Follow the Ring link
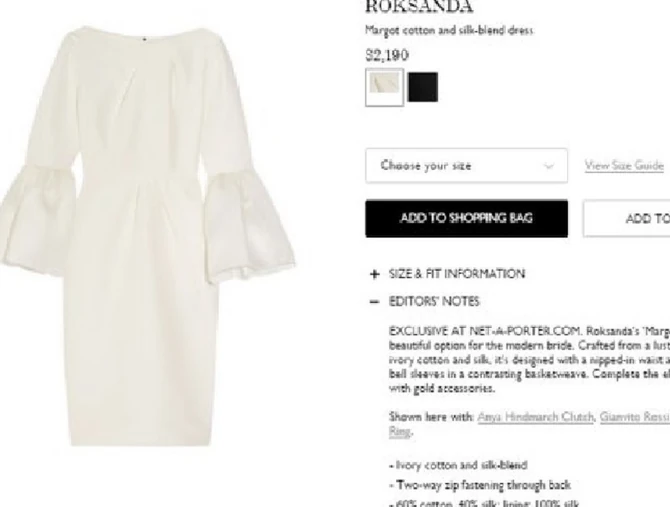The width and height of the screenshot is (670, 507). 400,432
